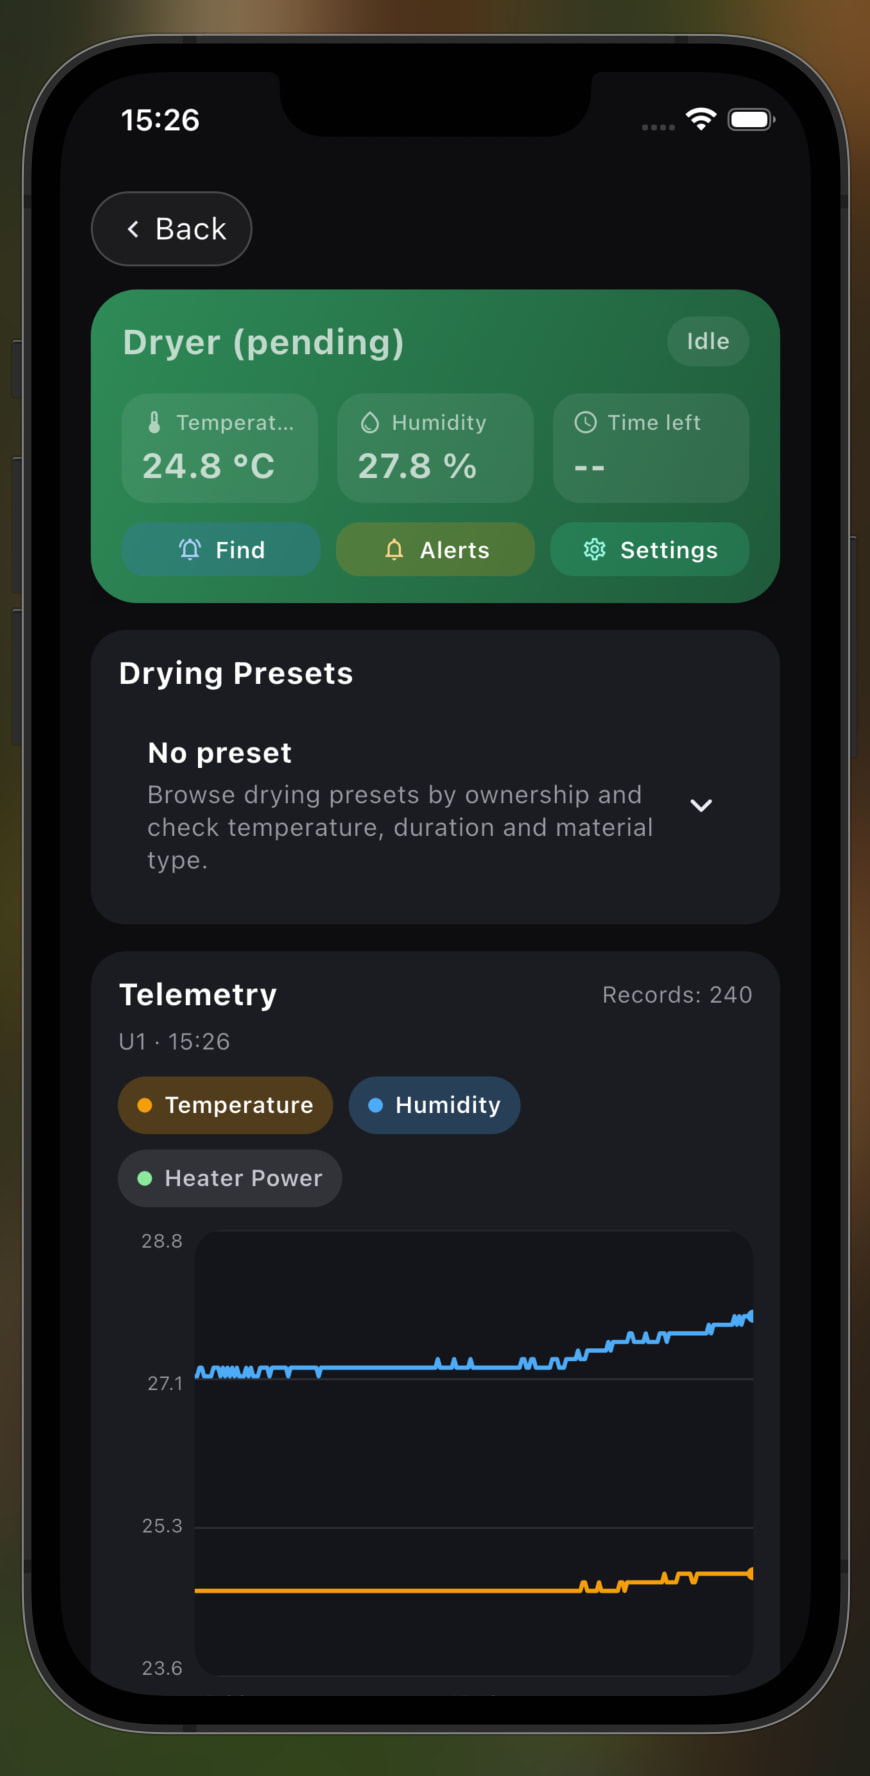
Task: Toggle the Heater Power series chip
Action: pos(230,1178)
